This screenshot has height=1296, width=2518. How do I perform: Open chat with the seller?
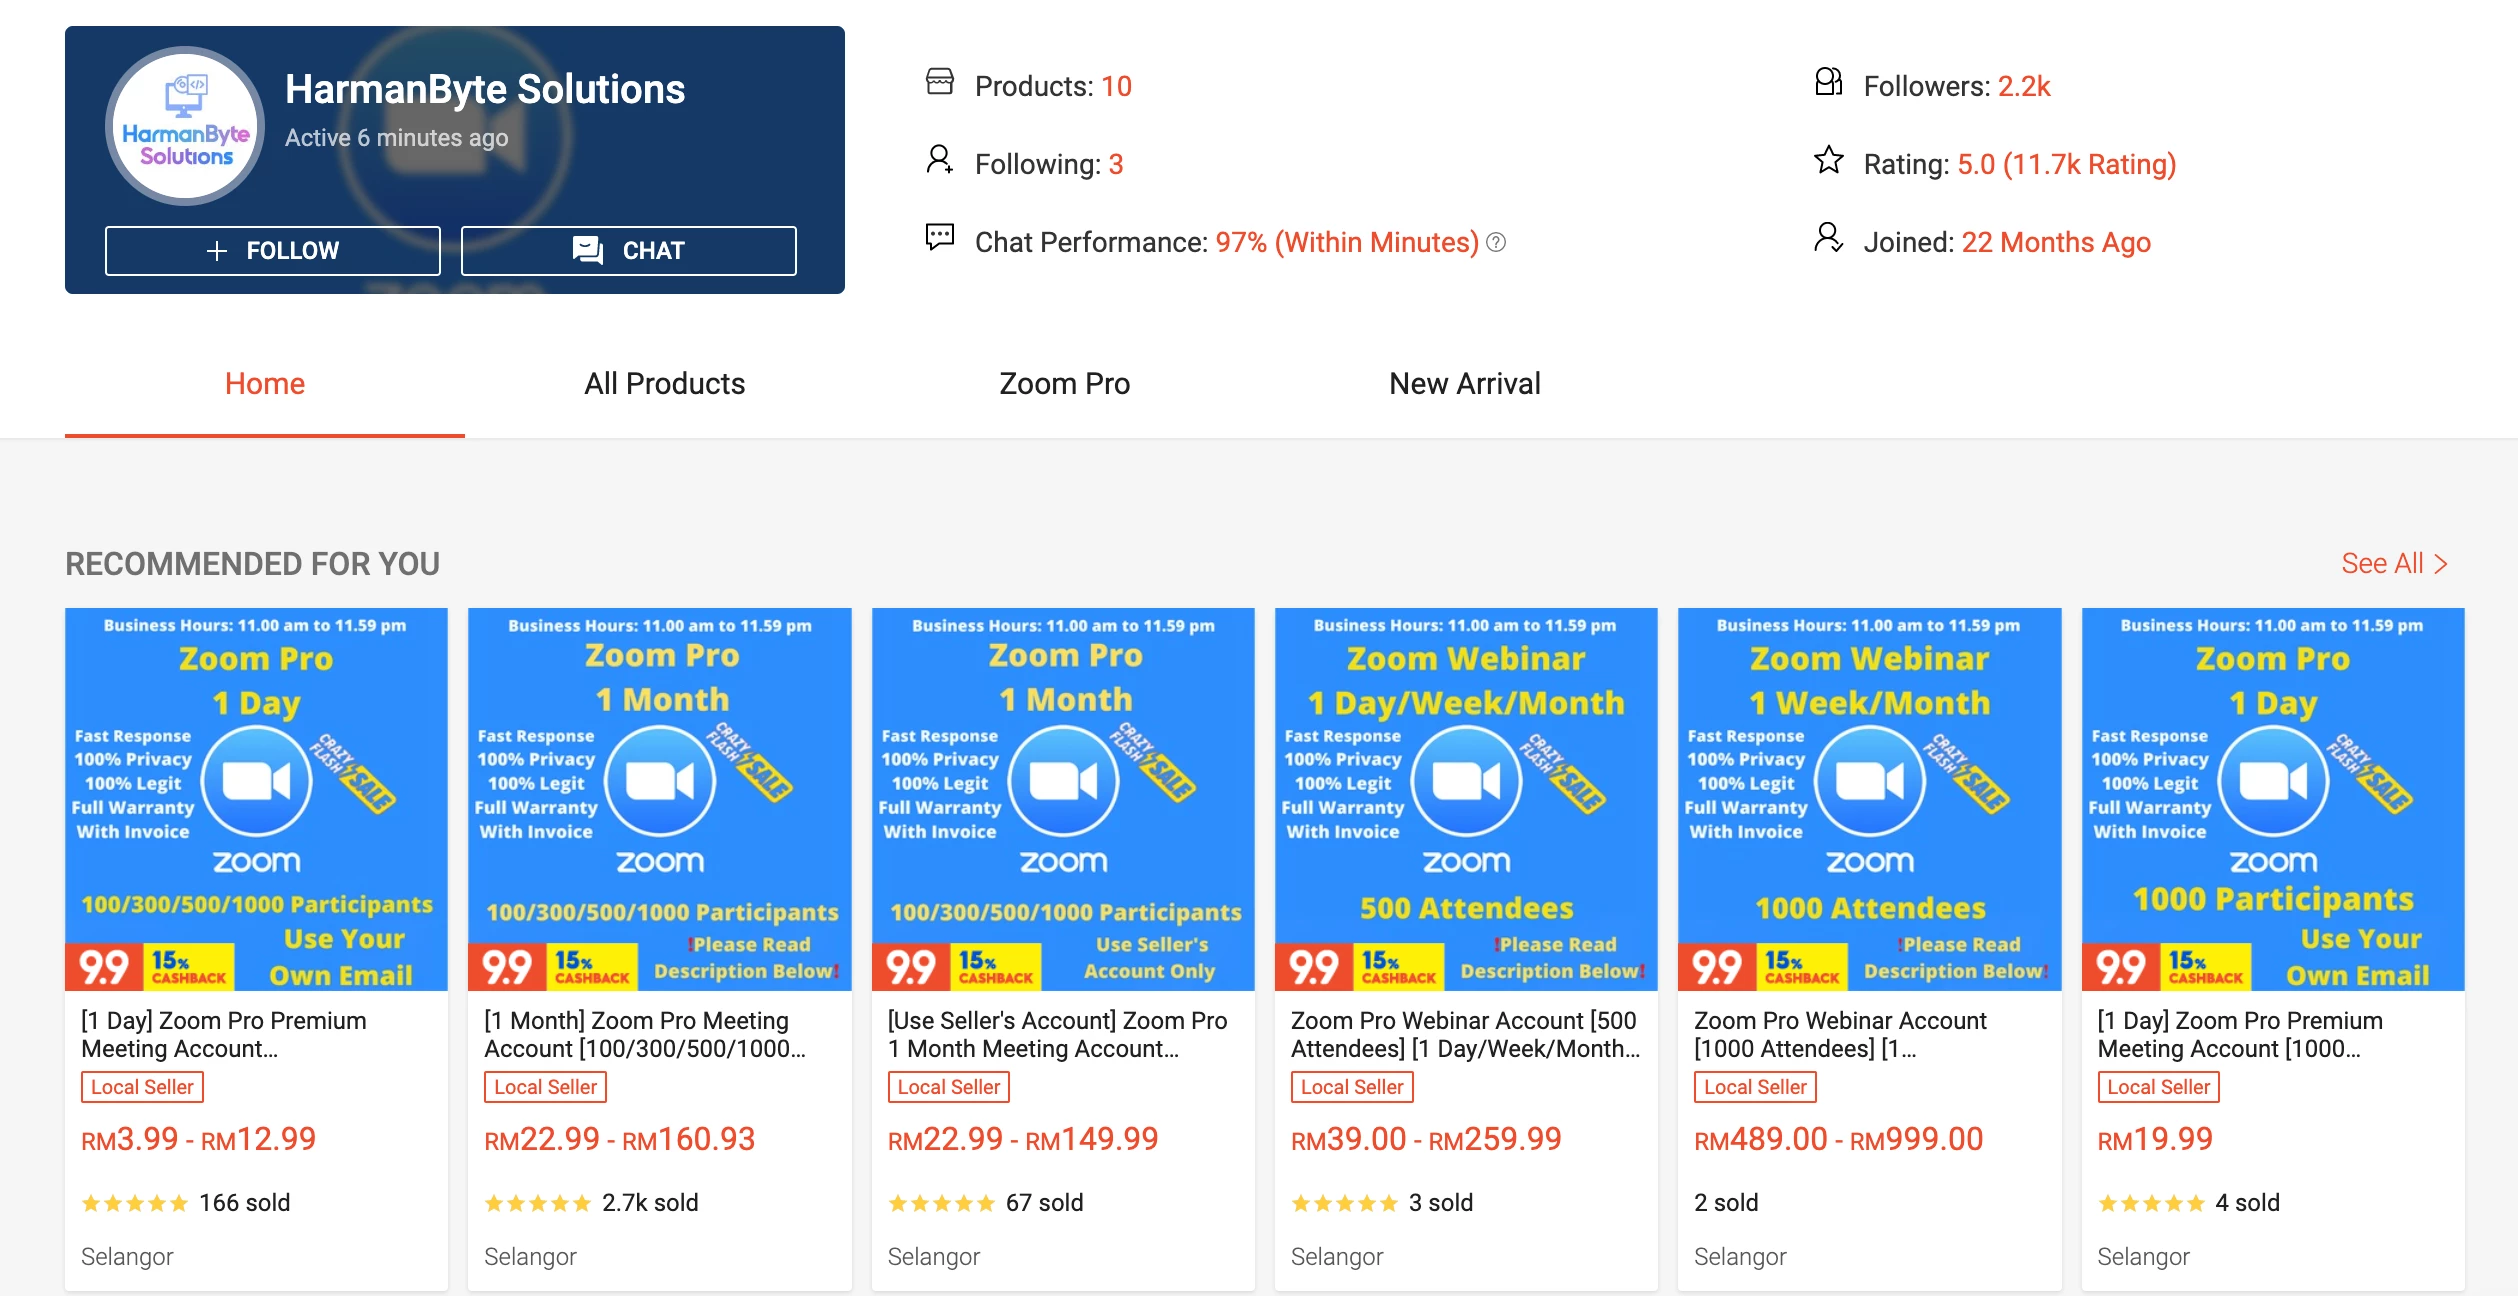pos(628,250)
